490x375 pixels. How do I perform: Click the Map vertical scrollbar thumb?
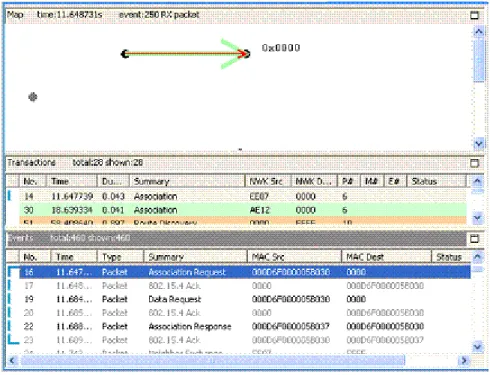479,59
